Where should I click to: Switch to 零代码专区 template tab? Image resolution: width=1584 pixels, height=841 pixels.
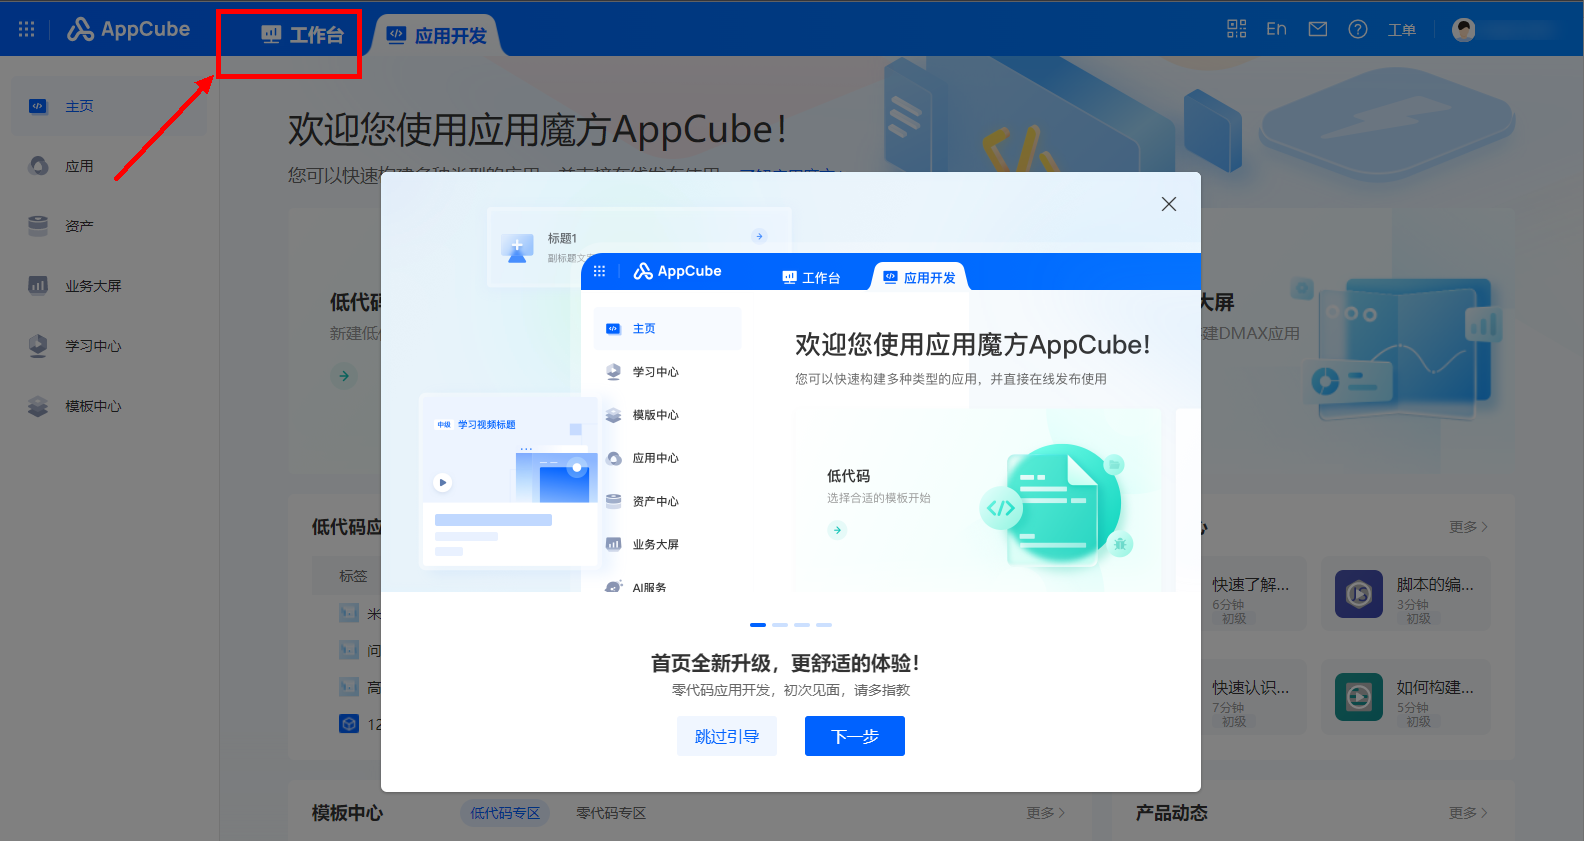pyautogui.click(x=611, y=813)
